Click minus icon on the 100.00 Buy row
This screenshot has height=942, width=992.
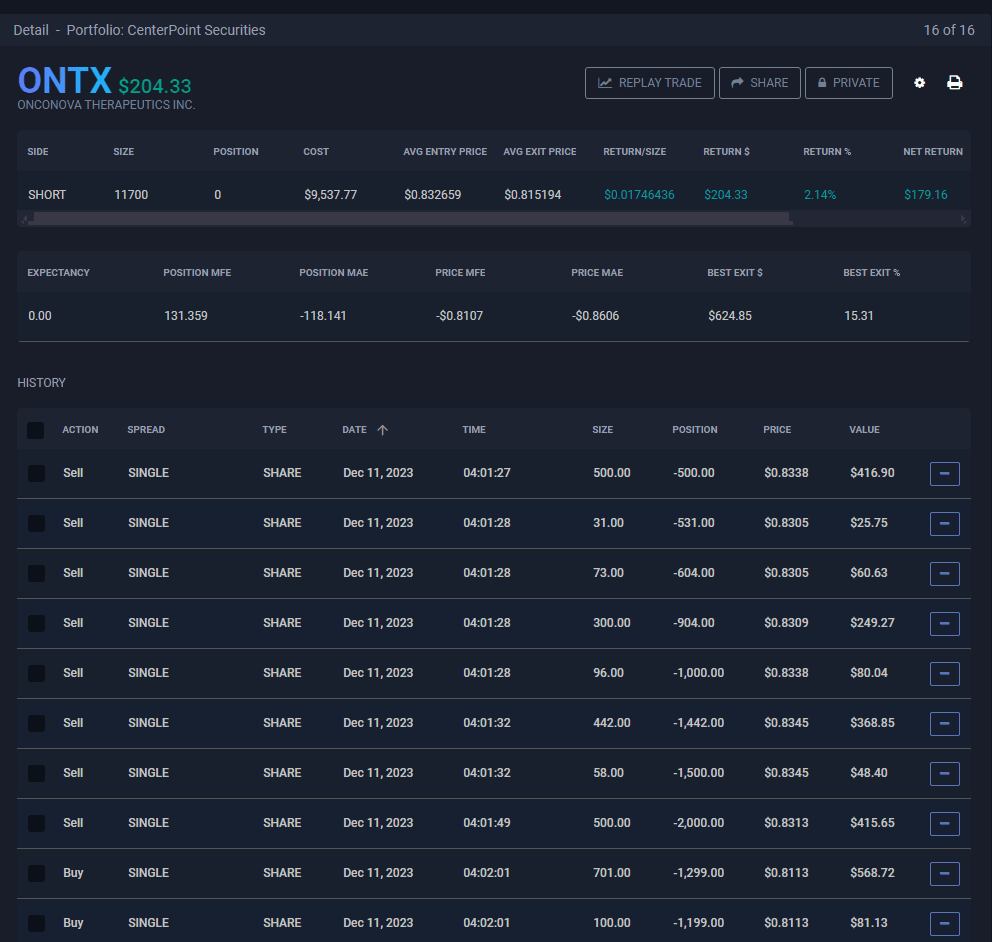pyautogui.click(x=944, y=923)
